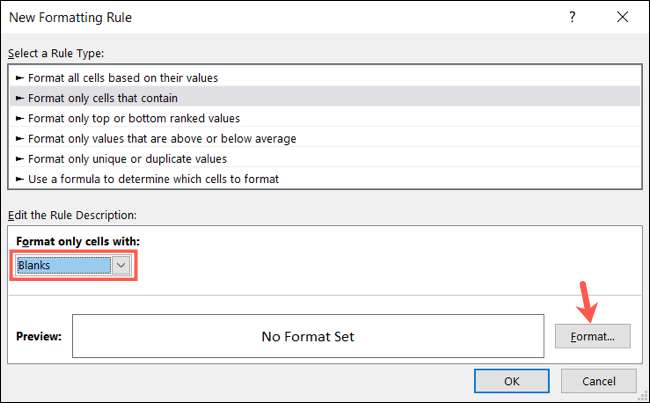Close the New Formatting Rule dialog

[621, 17]
